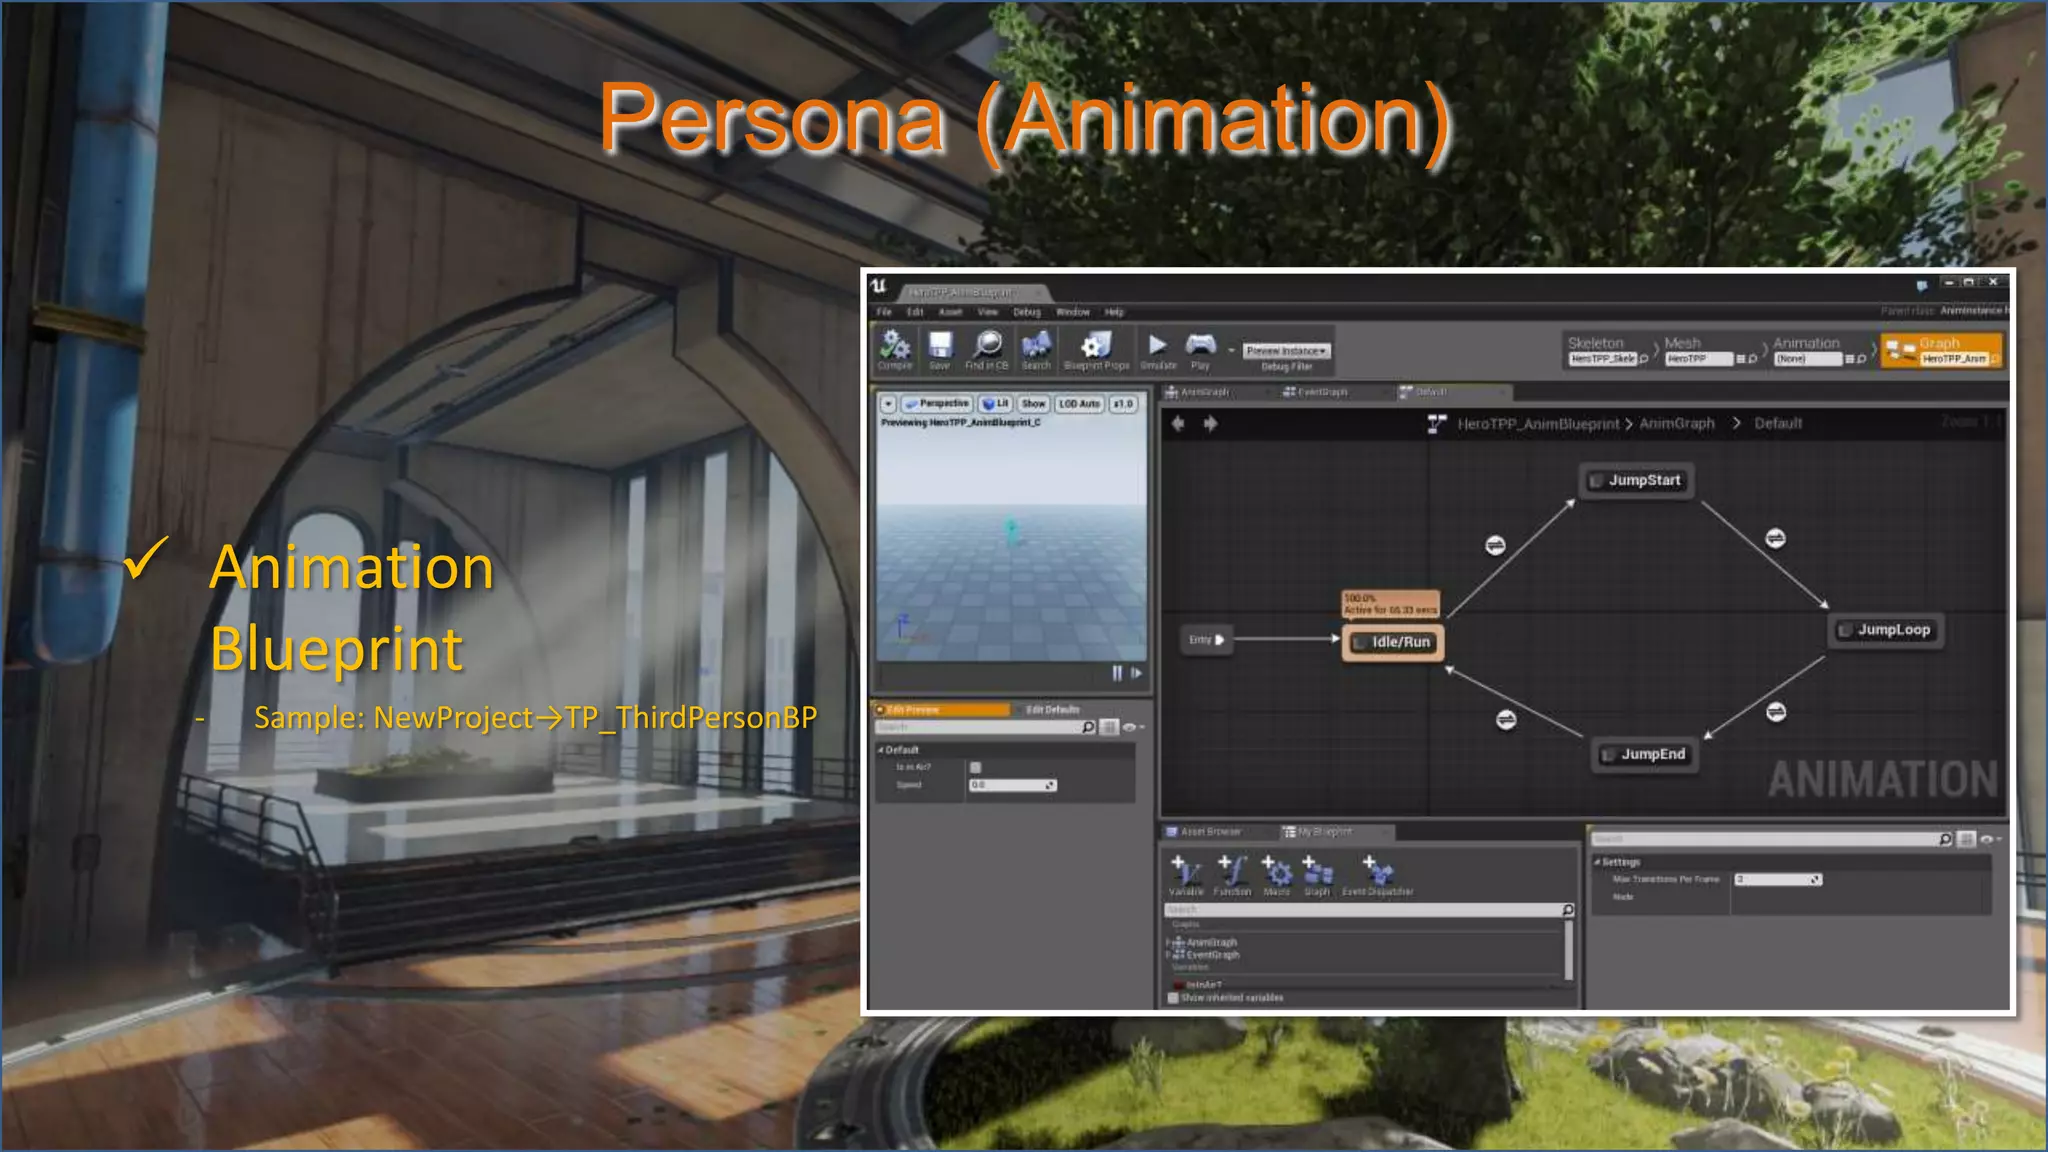Open playback speed x1.0 dropdown
2048x1152 pixels.
(1124, 404)
